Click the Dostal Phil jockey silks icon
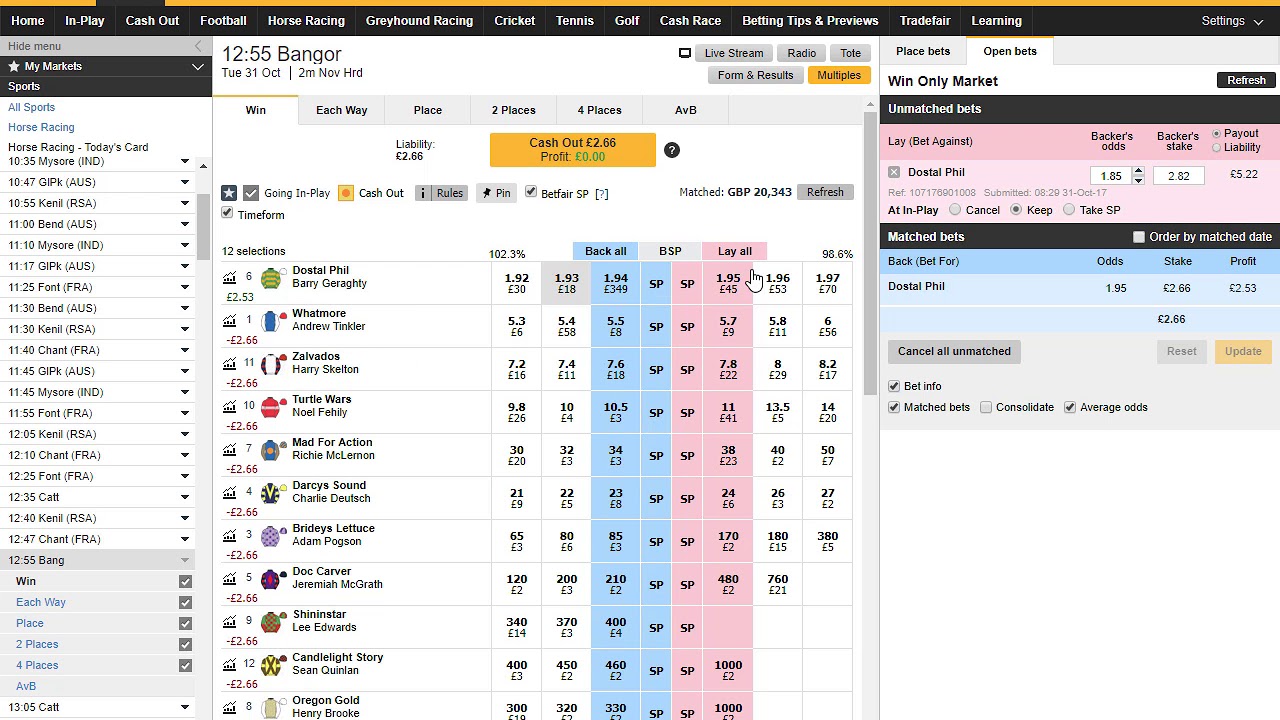 coord(271,279)
